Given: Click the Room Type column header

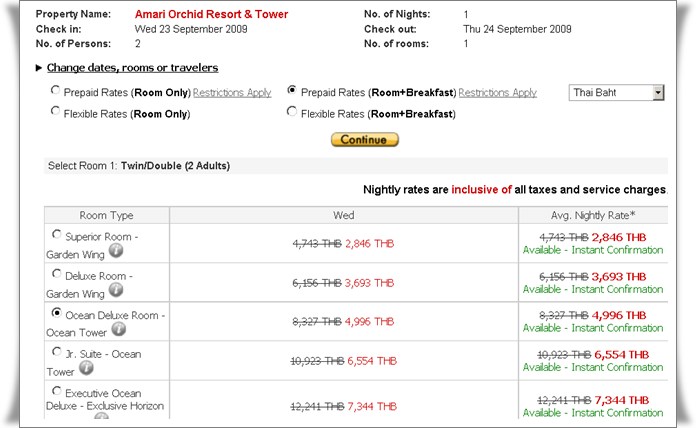Looking at the screenshot, I should pos(107,215).
